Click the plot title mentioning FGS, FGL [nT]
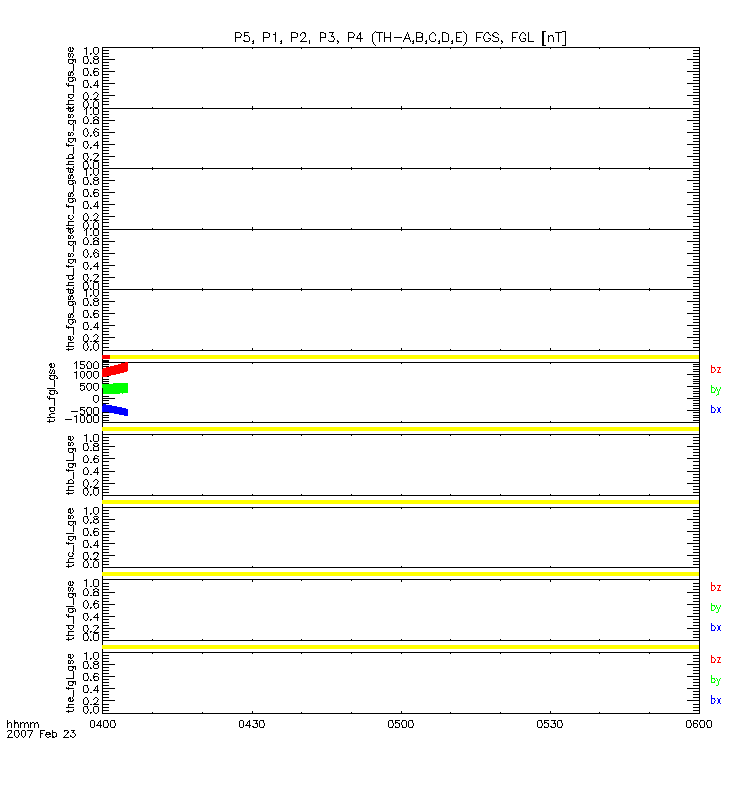Screen dimensions: 750x800 pyautogui.click(x=401, y=38)
